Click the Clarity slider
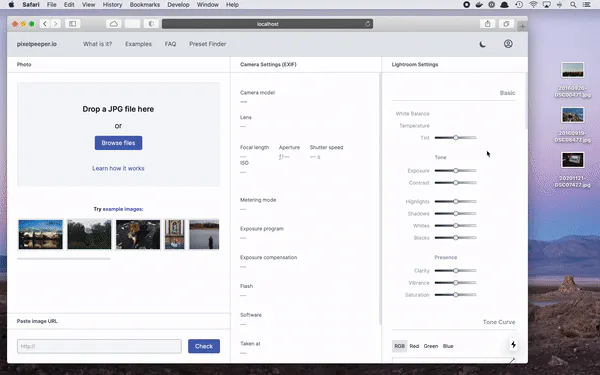The image size is (600, 375). pos(455,270)
